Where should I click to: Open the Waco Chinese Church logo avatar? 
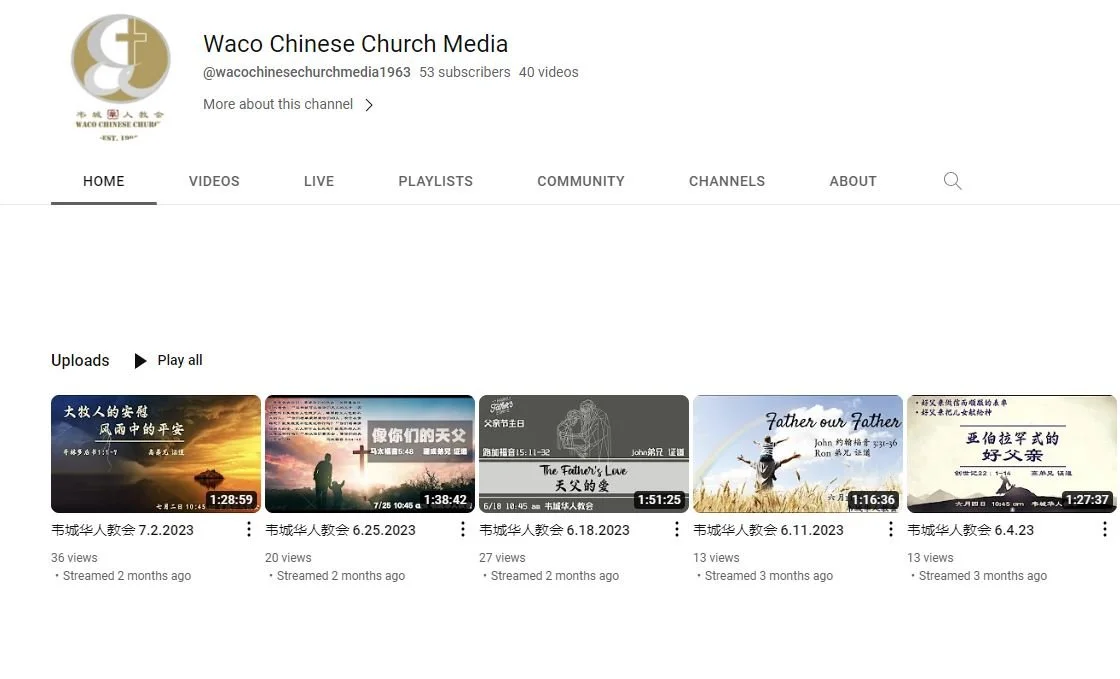click(120, 76)
